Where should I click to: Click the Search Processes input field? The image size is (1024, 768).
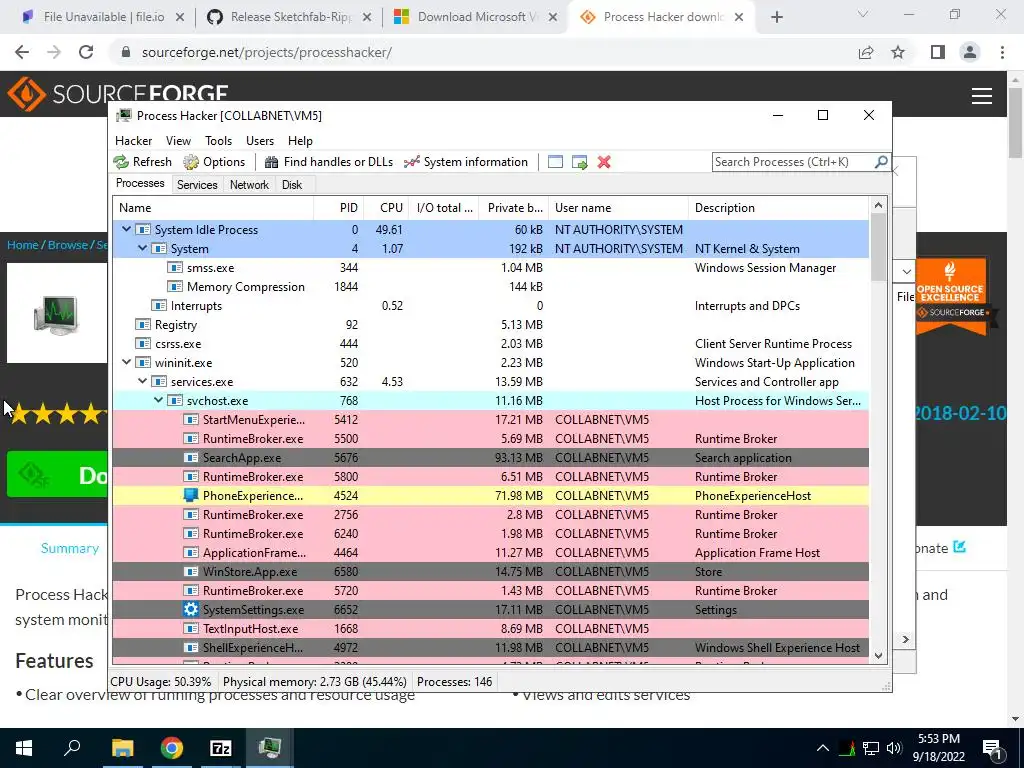point(792,161)
